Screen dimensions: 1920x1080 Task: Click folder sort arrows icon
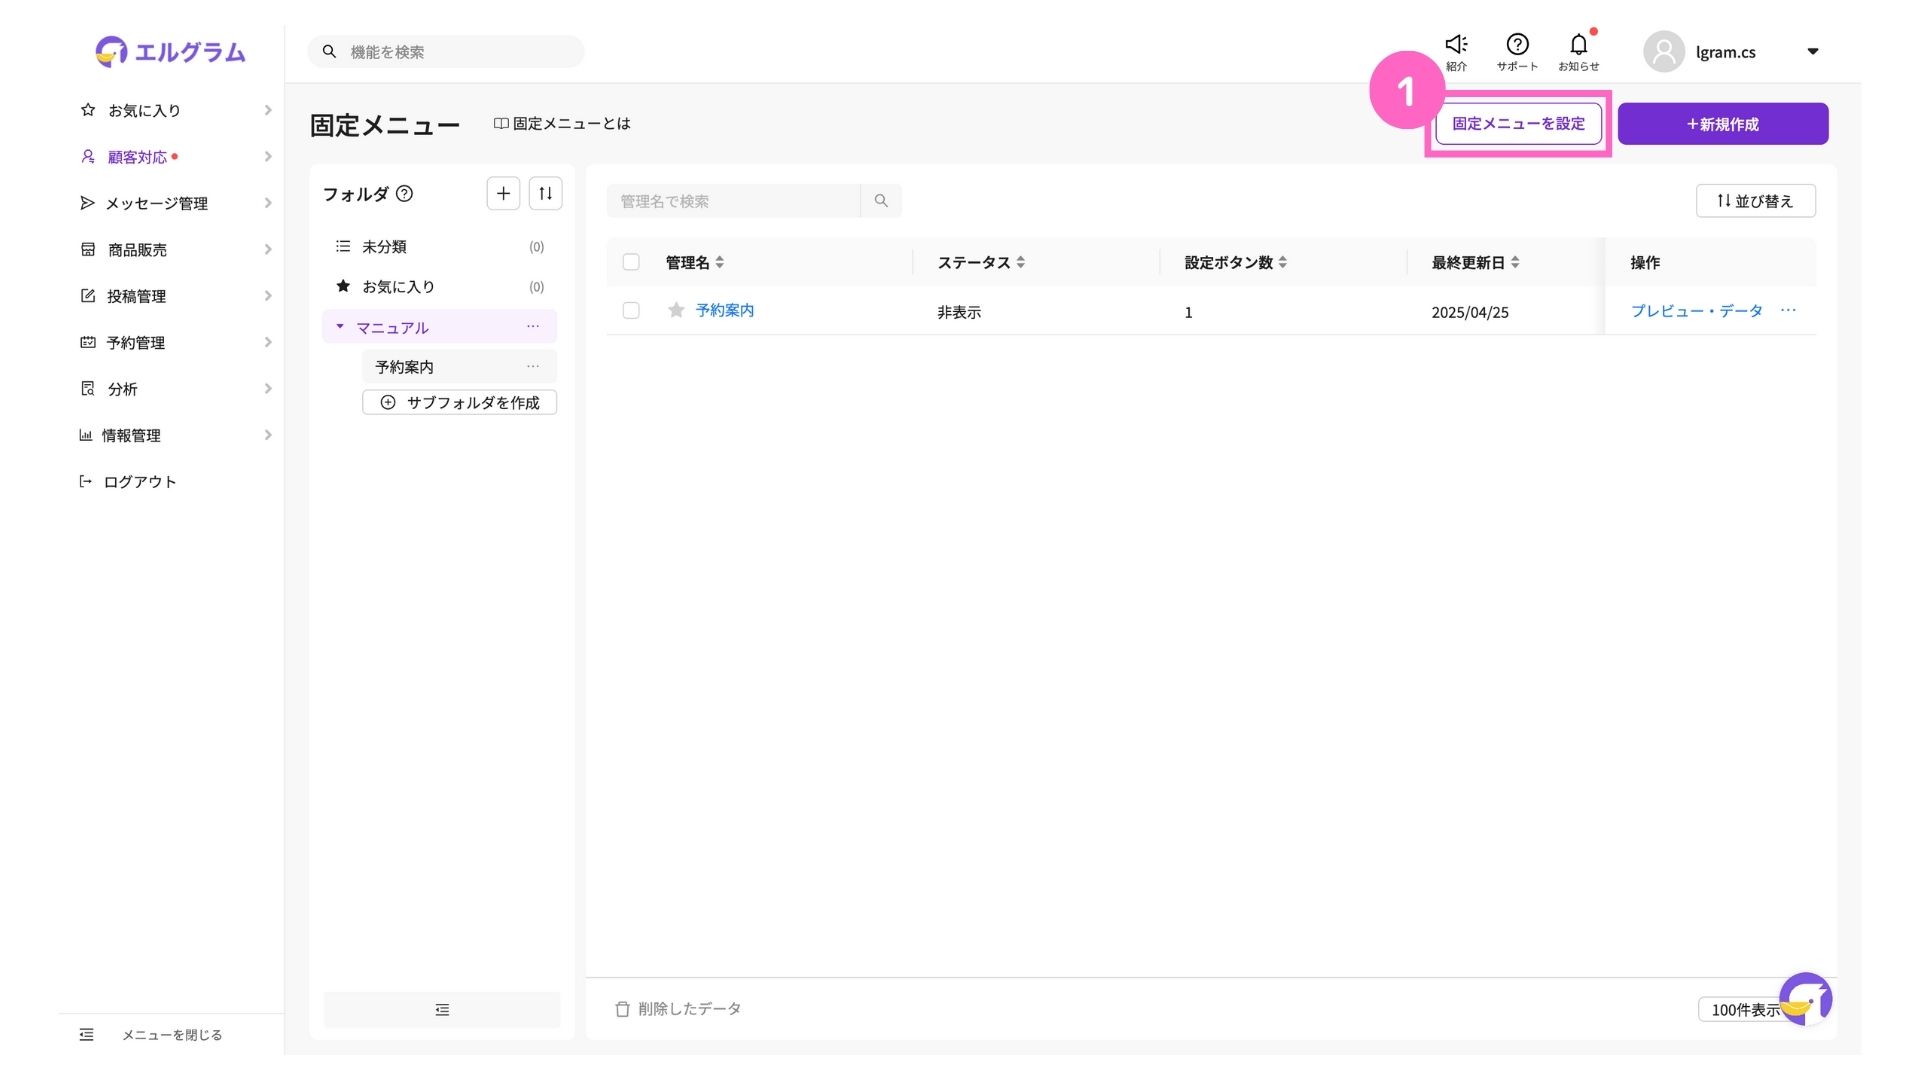click(x=545, y=194)
